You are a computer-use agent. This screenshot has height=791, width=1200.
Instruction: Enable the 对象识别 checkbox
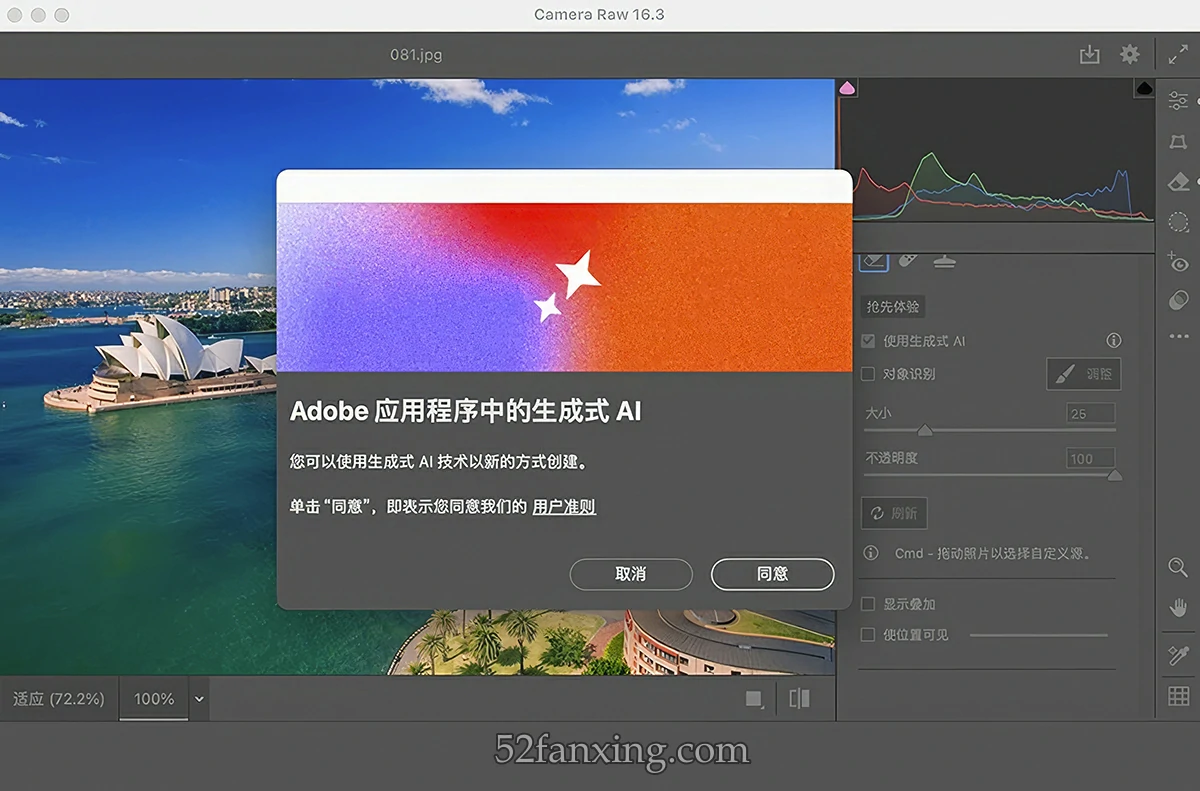coord(868,374)
